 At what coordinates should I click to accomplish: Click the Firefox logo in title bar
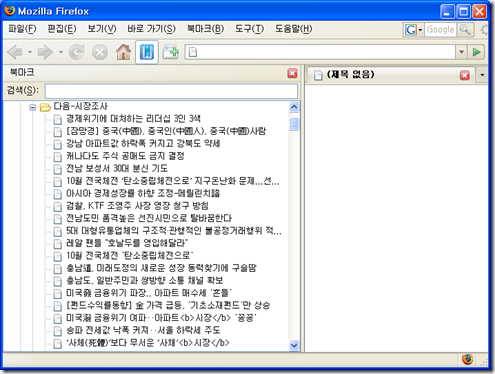click(x=10, y=10)
